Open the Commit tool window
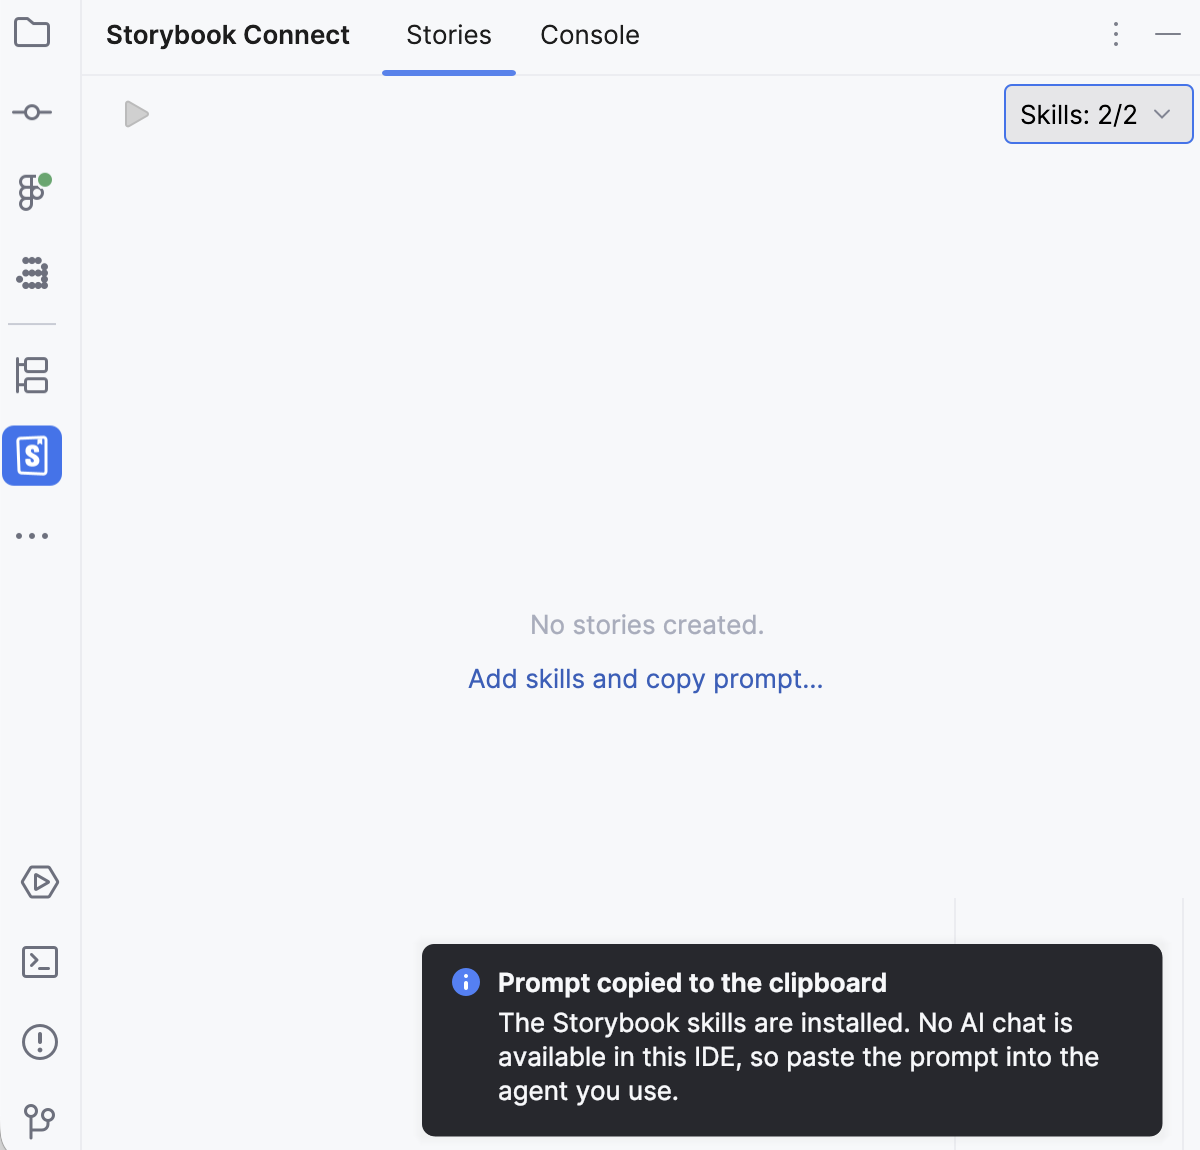This screenshot has height=1150, width=1200. 32,112
